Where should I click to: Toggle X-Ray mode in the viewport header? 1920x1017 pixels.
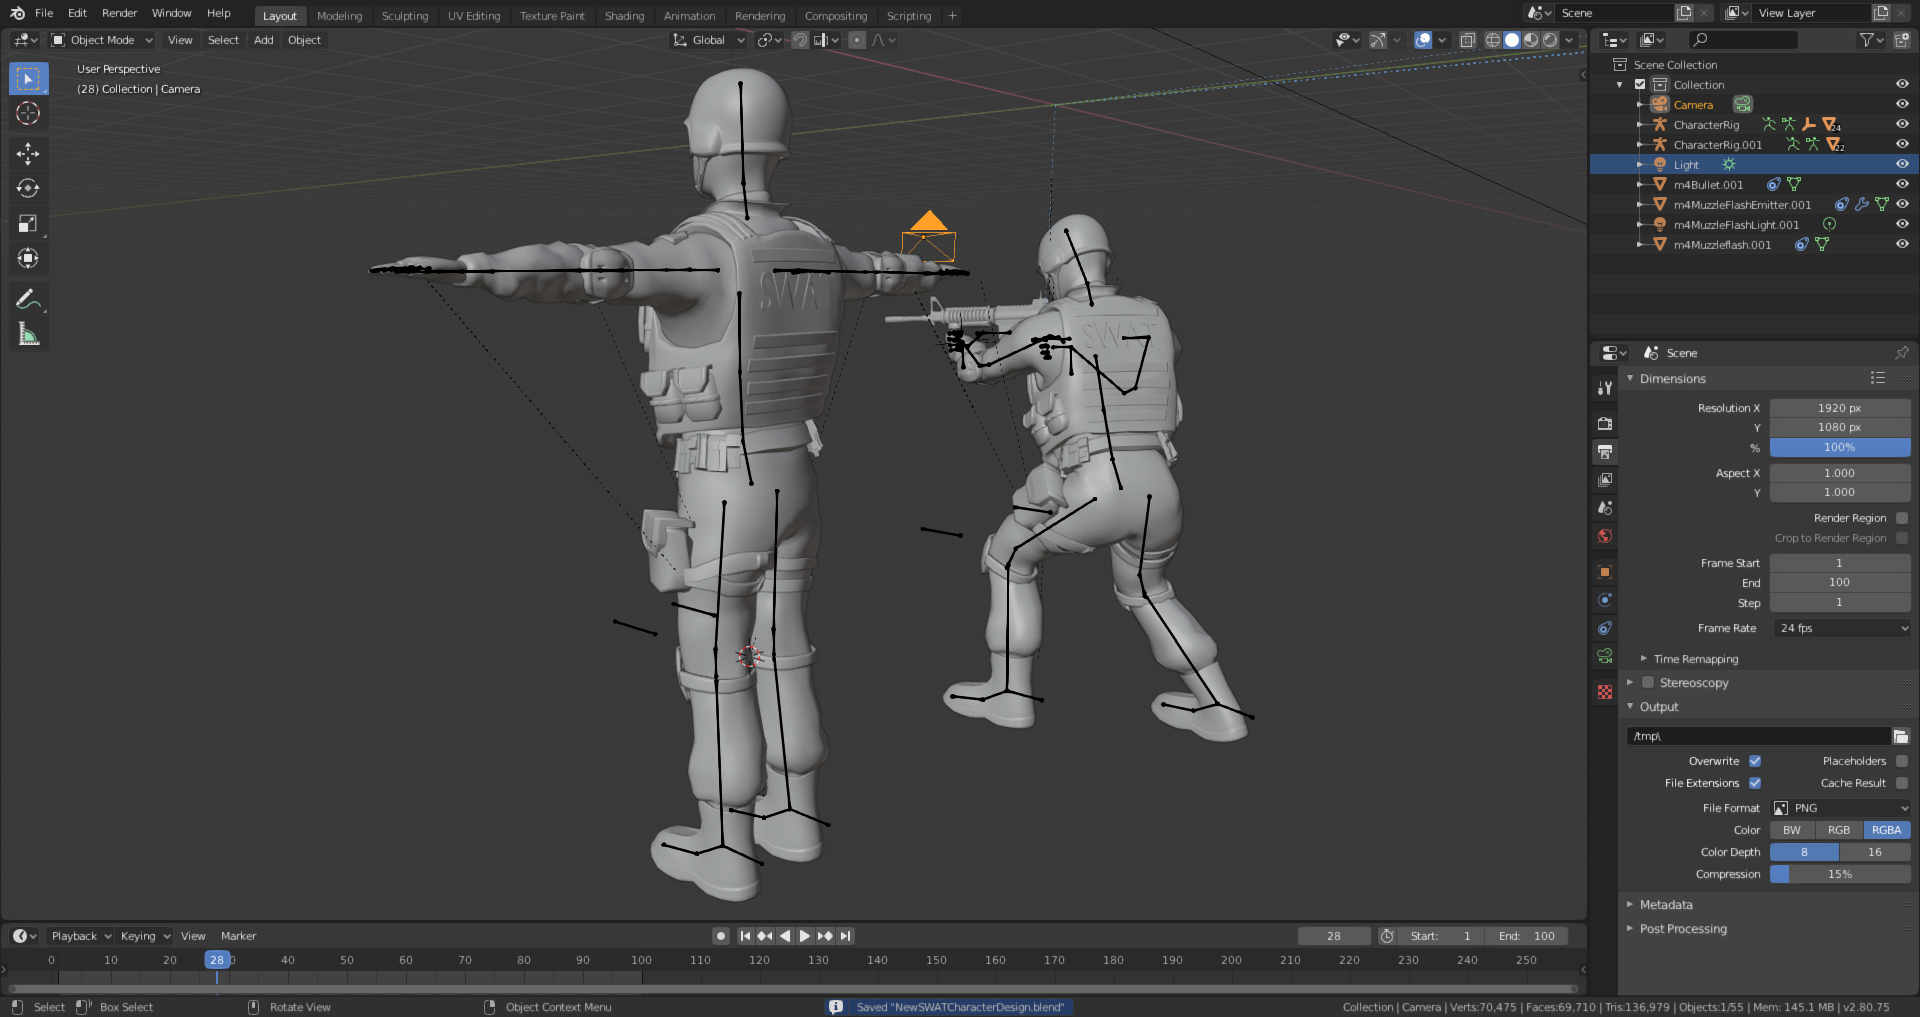coord(1468,40)
